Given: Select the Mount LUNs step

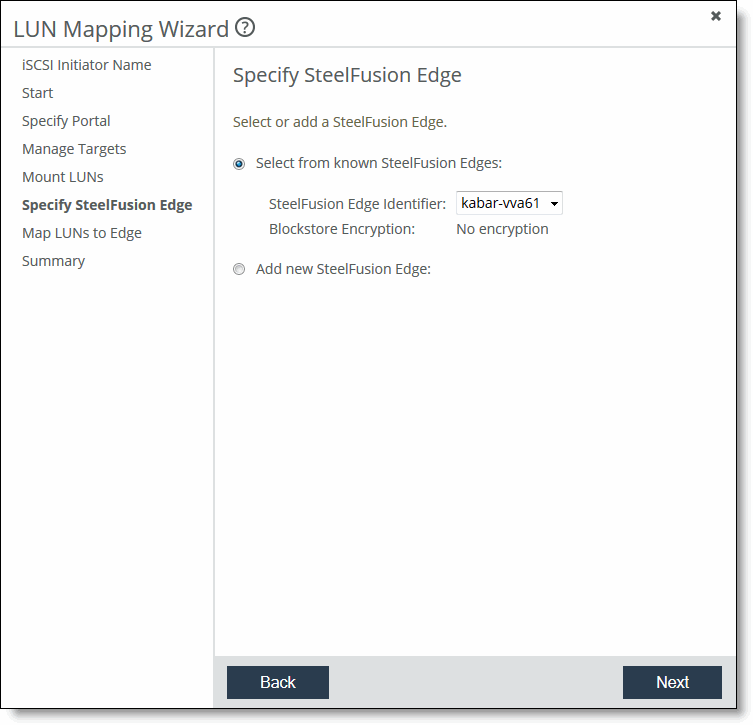Looking at the screenshot, I should (63, 177).
